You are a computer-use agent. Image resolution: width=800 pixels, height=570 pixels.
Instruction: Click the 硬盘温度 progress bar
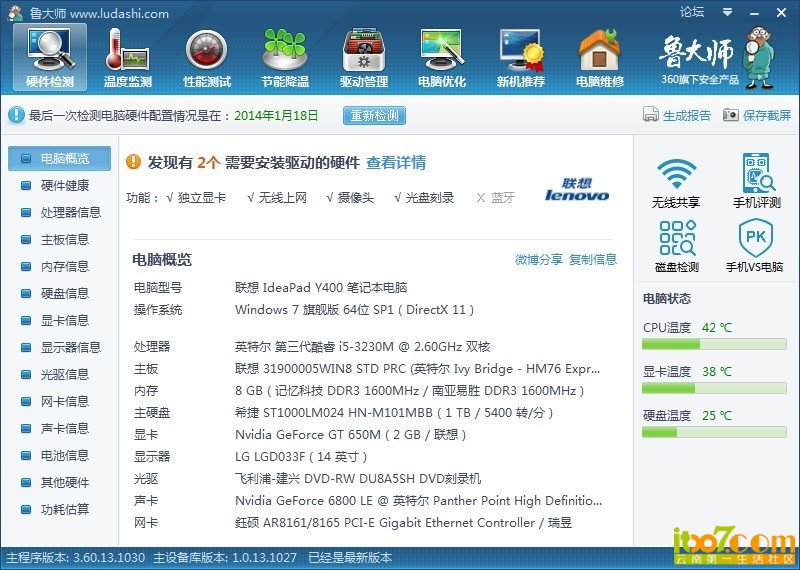(x=714, y=432)
